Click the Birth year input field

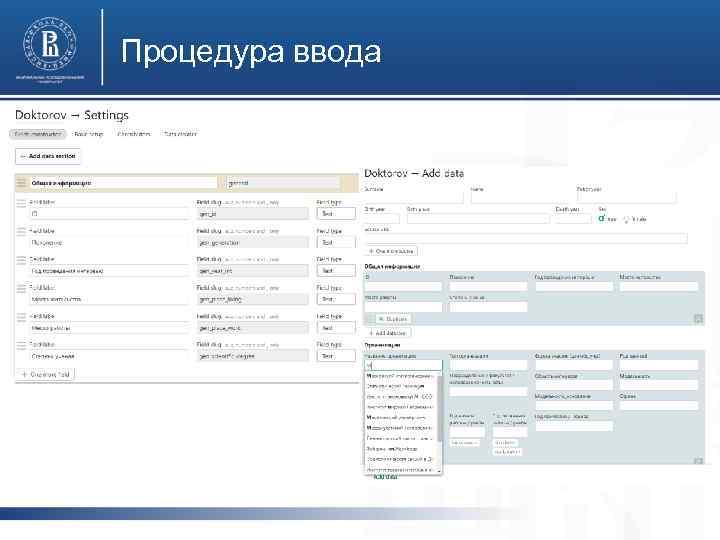(x=382, y=219)
